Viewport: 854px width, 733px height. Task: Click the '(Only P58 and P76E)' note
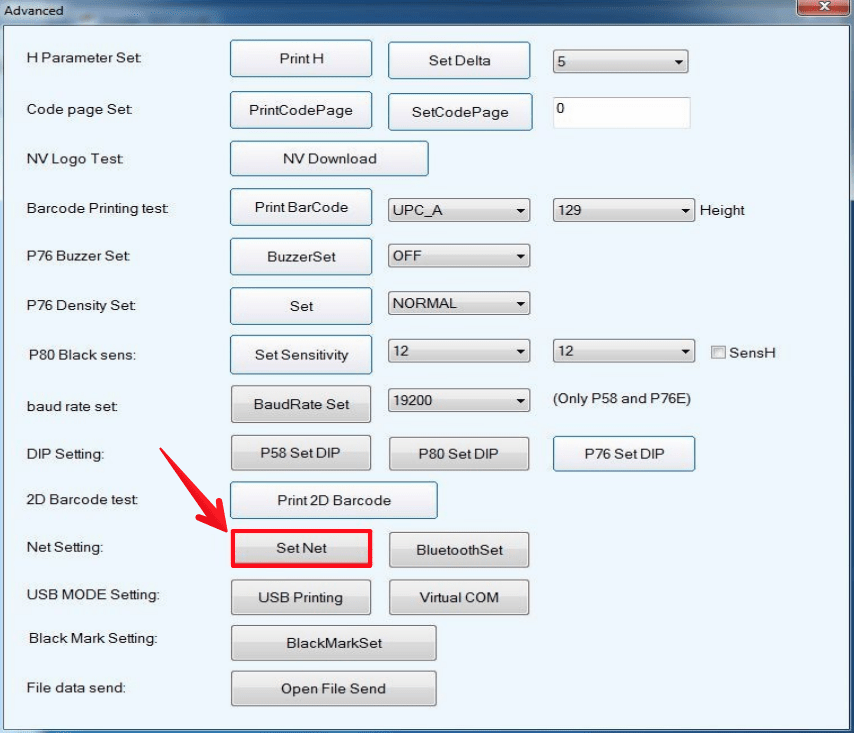point(622,399)
